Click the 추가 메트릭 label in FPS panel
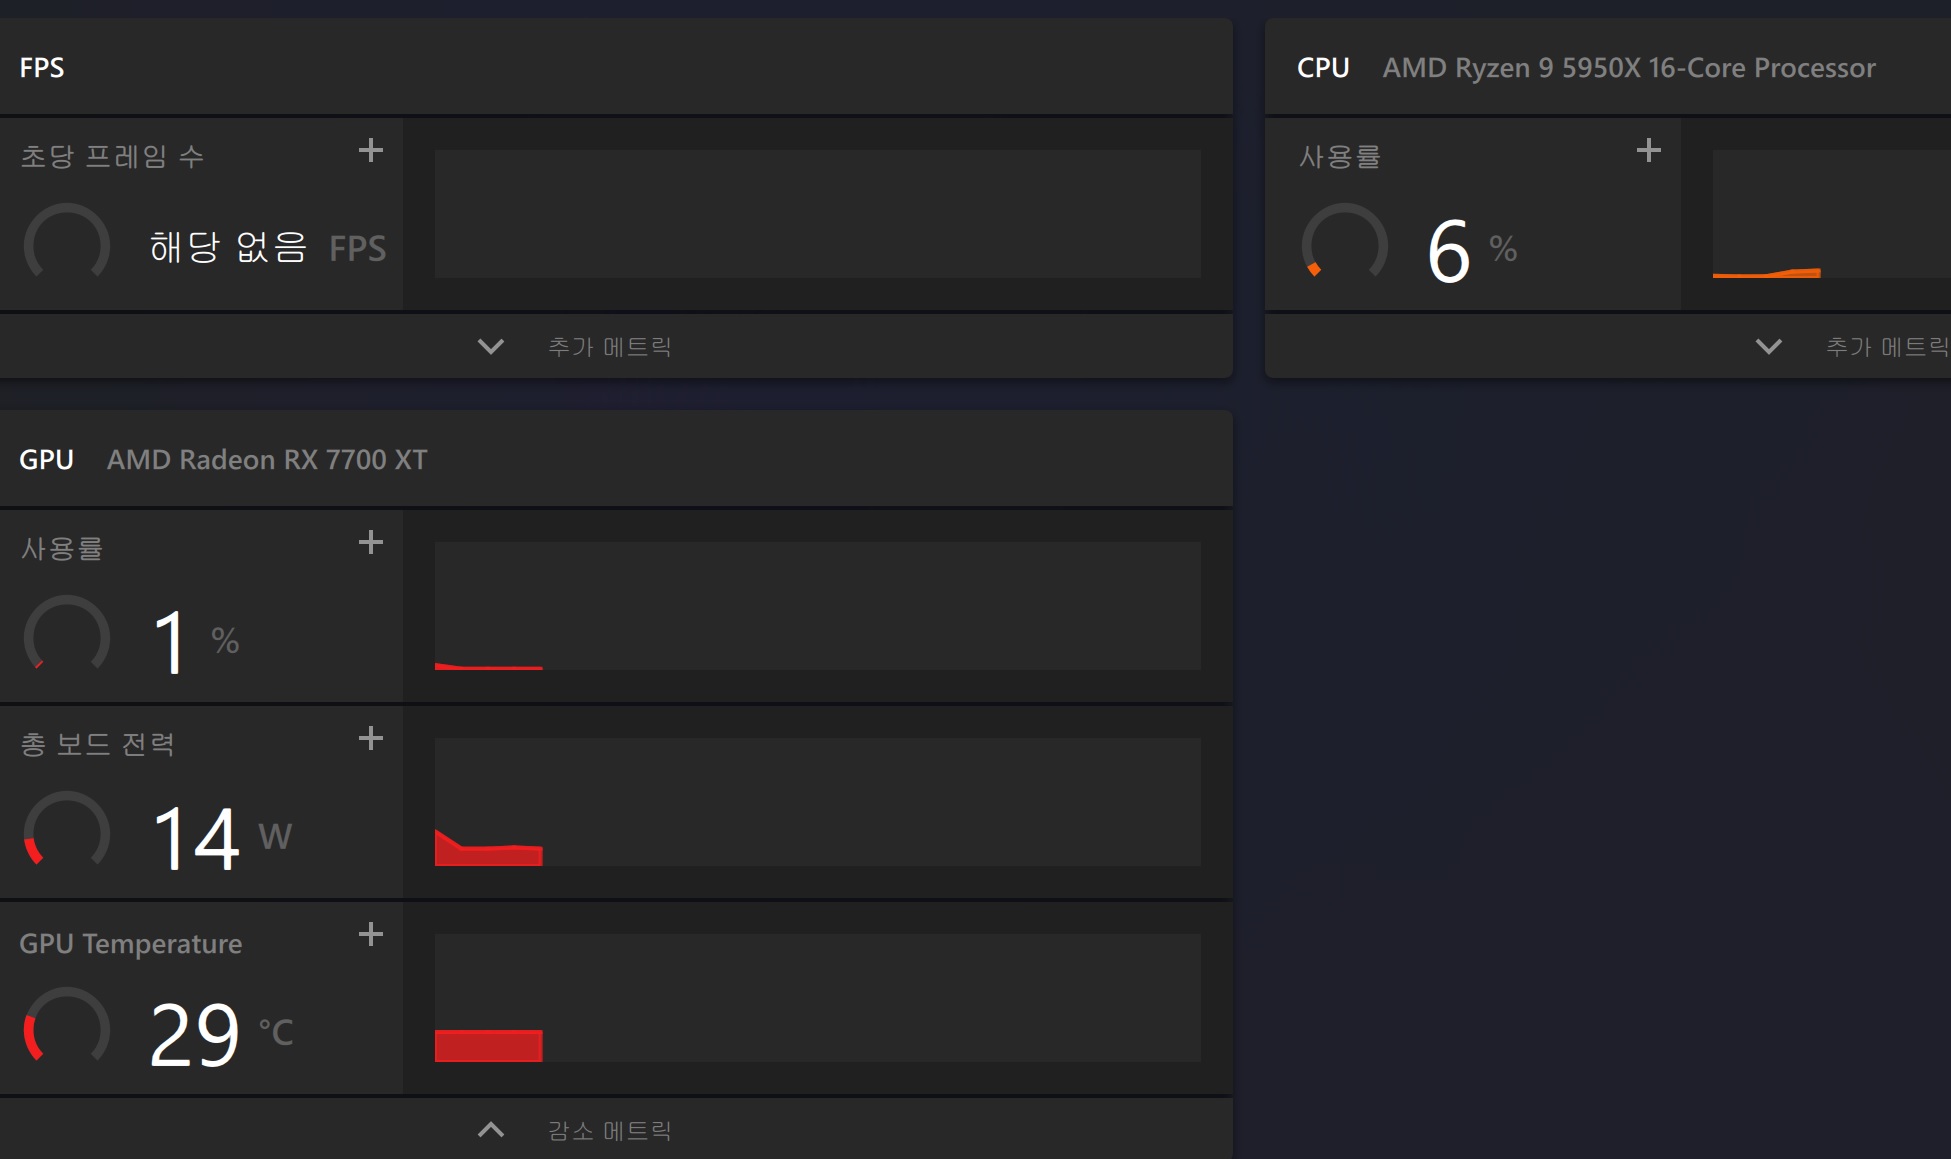Screen dimensions: 1951x1159 609,346
